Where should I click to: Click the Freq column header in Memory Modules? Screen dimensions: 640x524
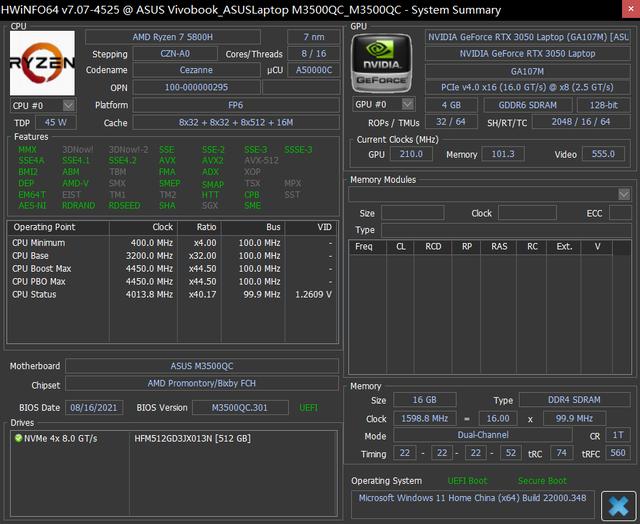coord(364,246)
